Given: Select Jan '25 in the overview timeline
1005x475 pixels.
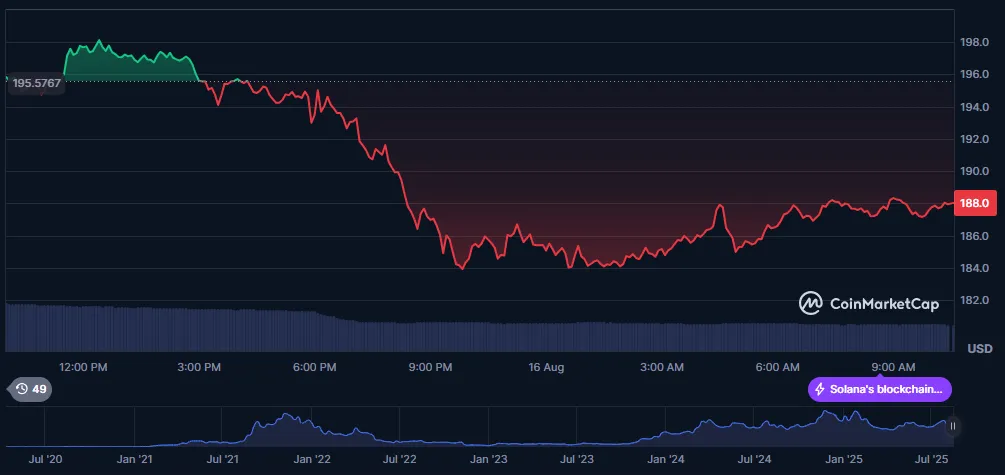Looking at the screenshot, I should tap(843, 459).
